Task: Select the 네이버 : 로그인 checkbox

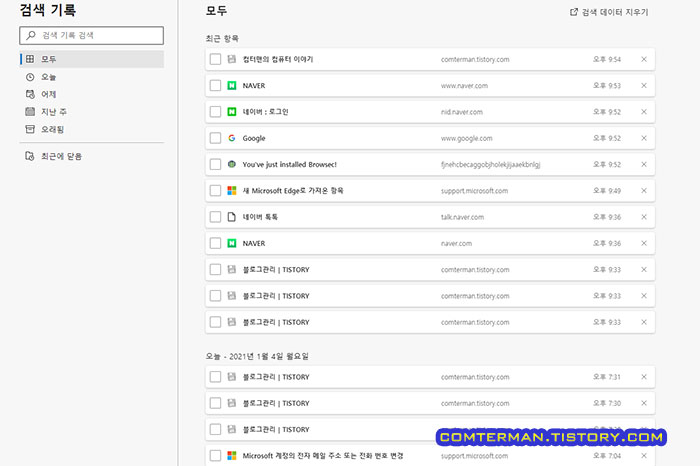Action: point(215,112)
